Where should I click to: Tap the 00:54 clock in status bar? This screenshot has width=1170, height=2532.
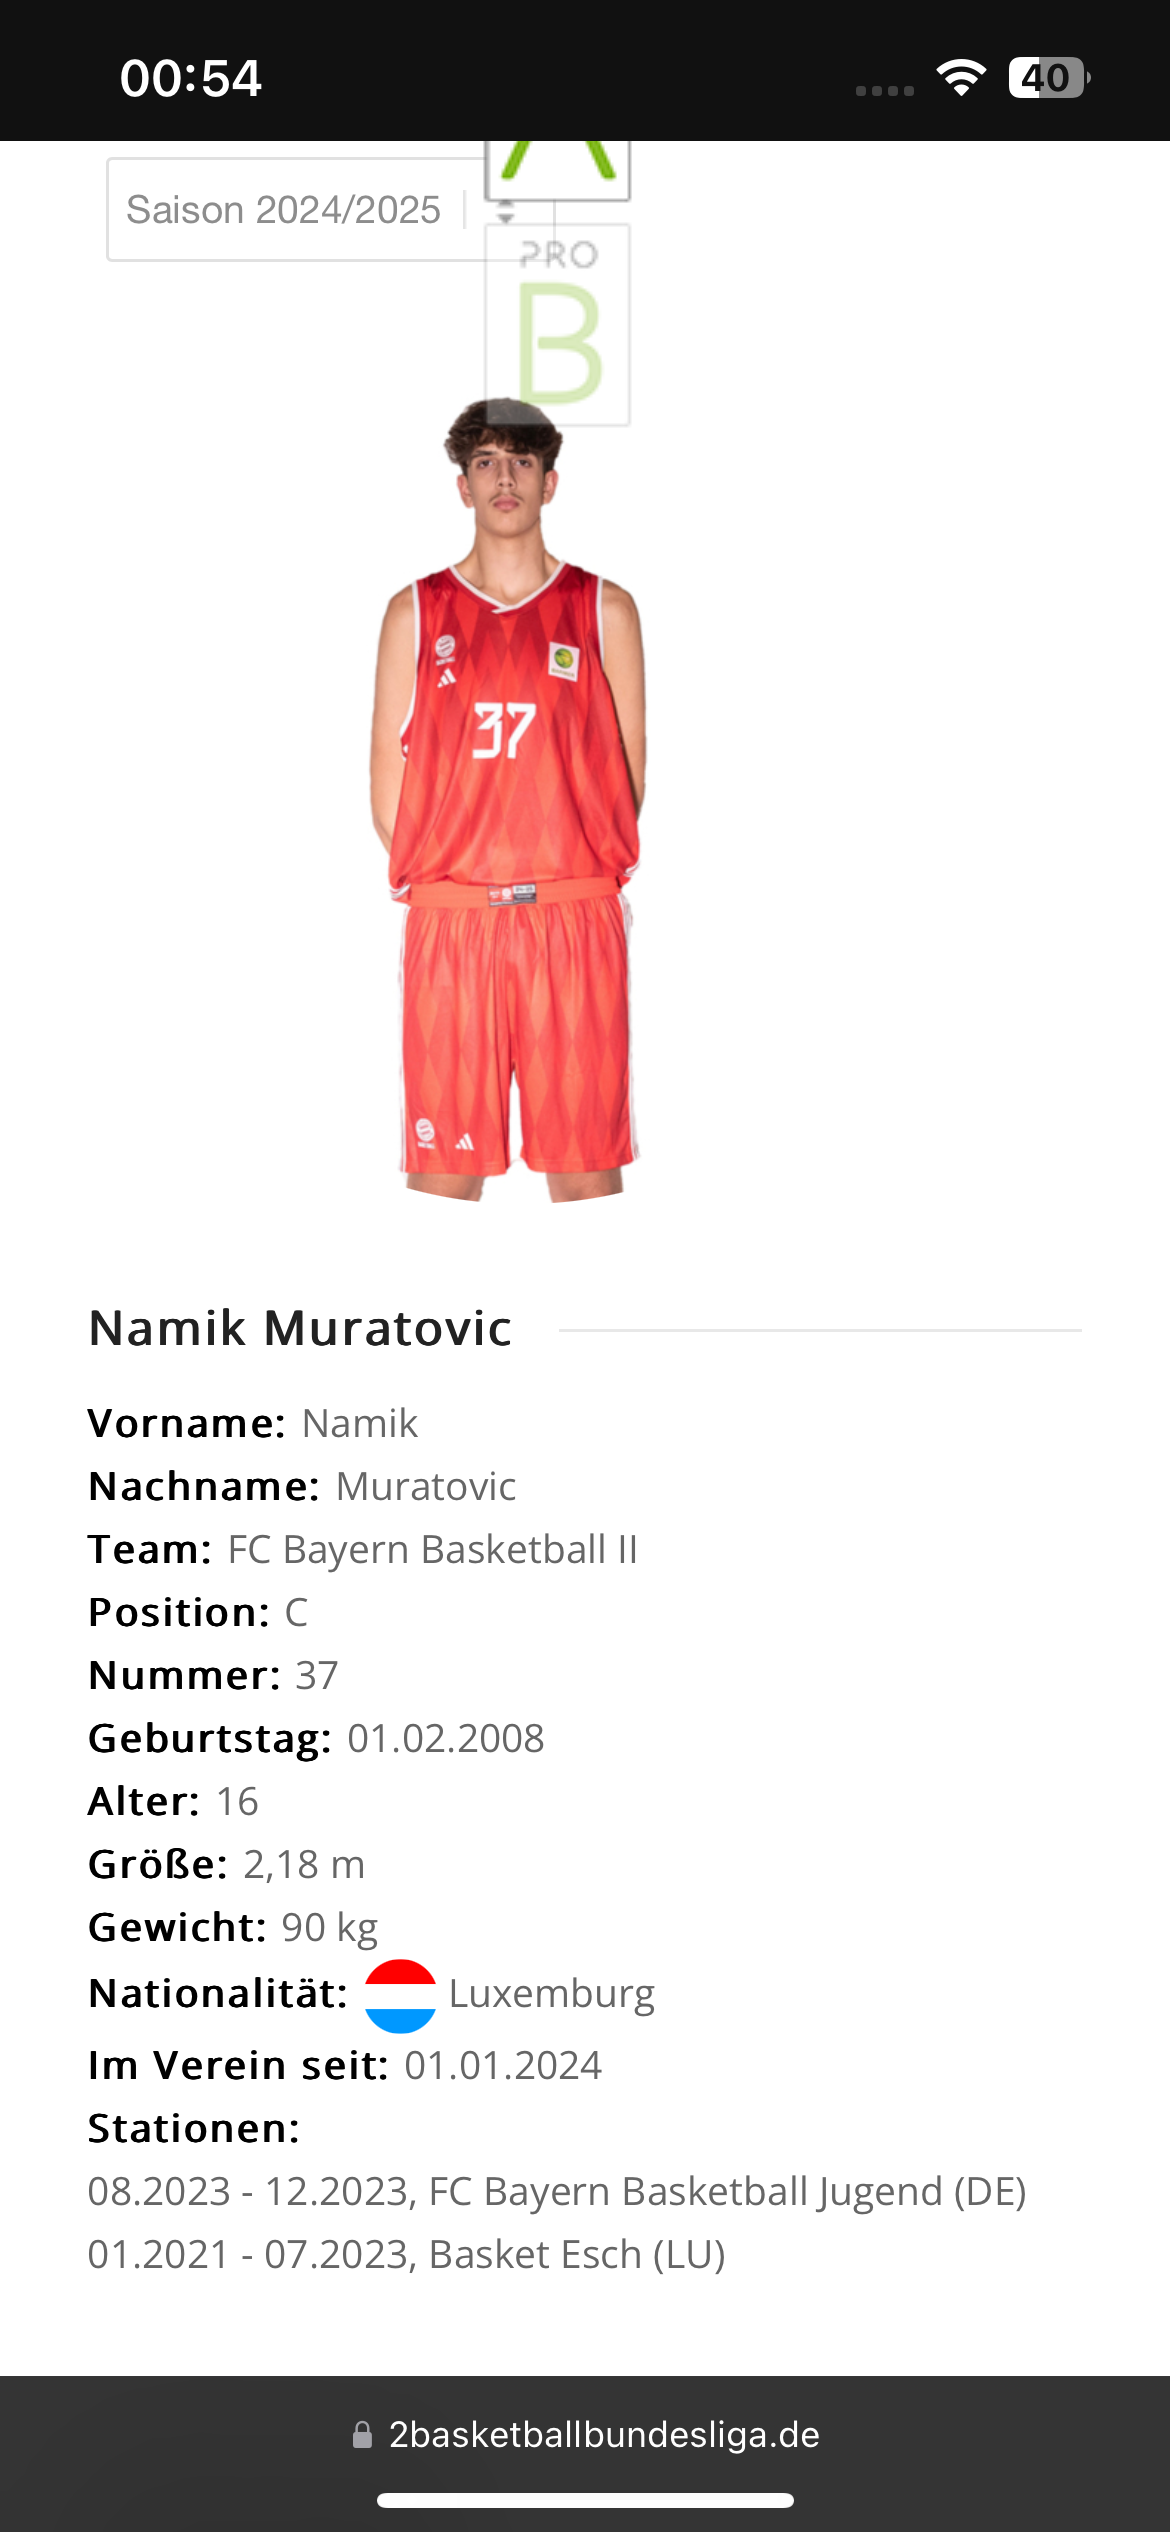tap(191, 78)
